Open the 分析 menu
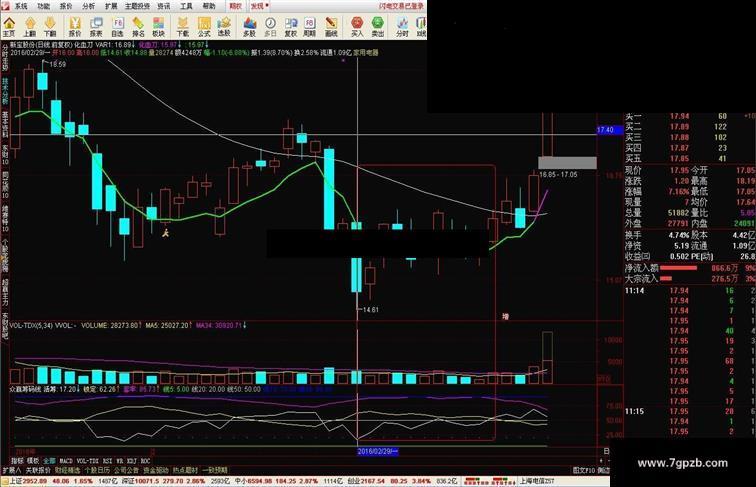Viewport: 756px width, 487px height. (88, 6)
